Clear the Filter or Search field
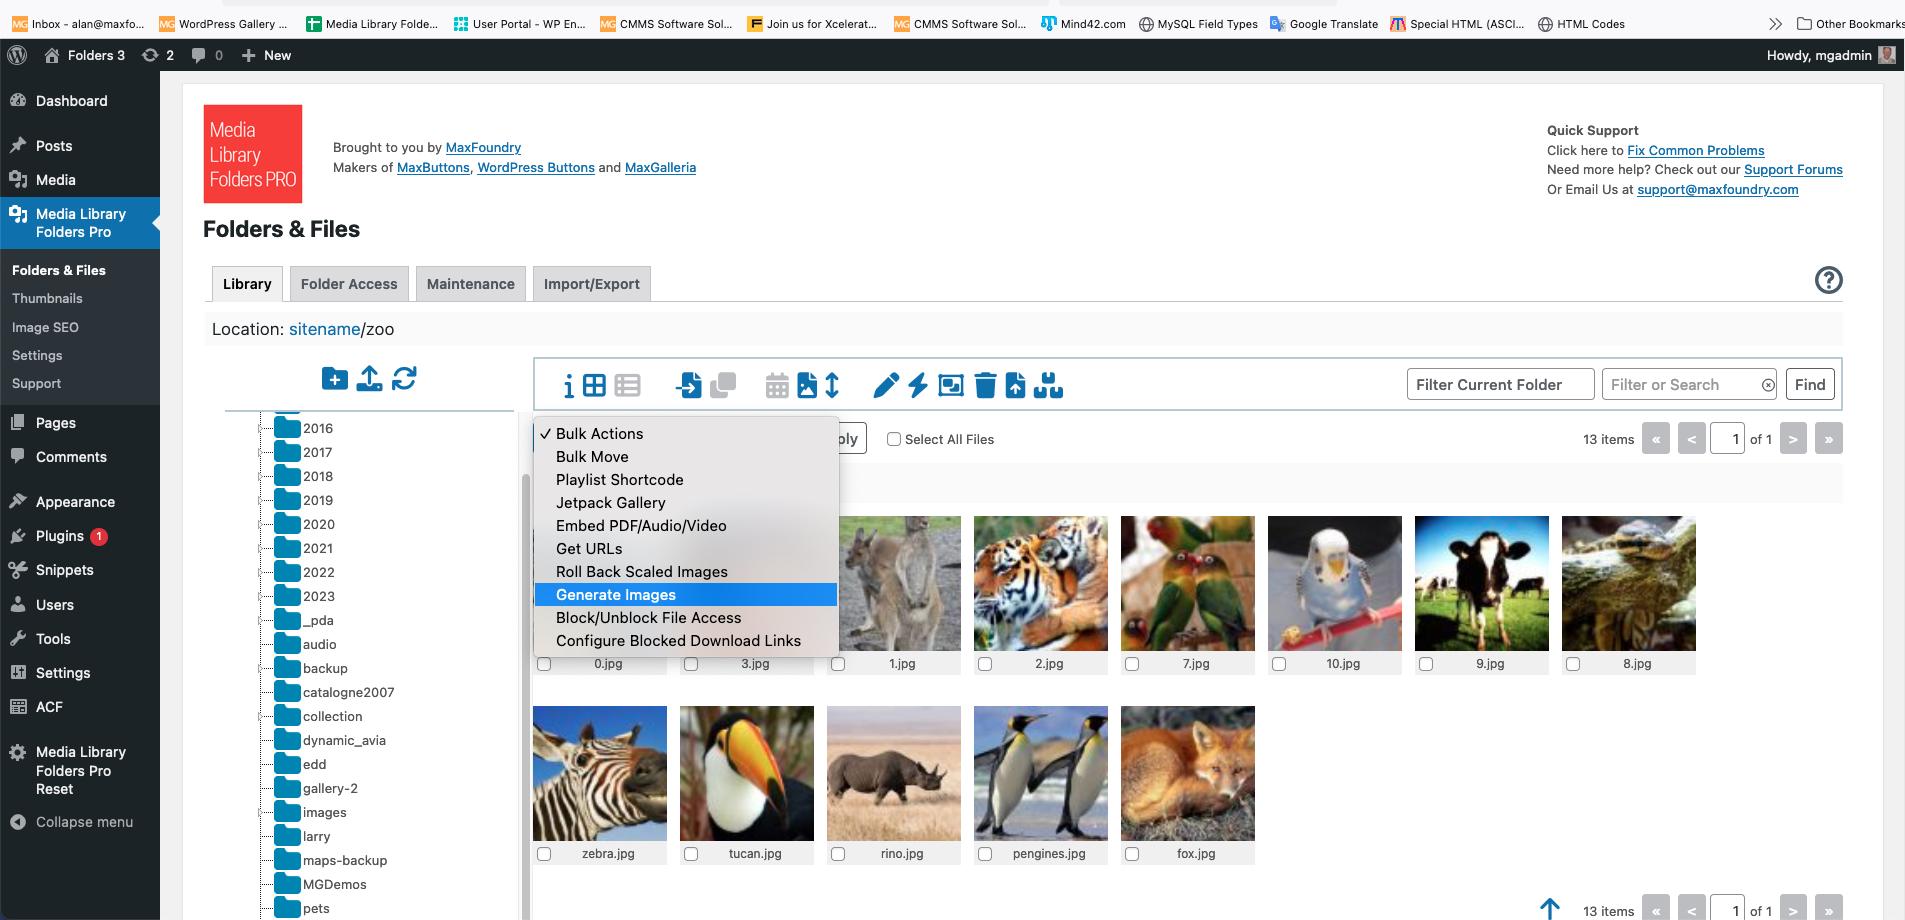The width and height of the screenshot is (1905, 920). click(x=1768, y=385)
